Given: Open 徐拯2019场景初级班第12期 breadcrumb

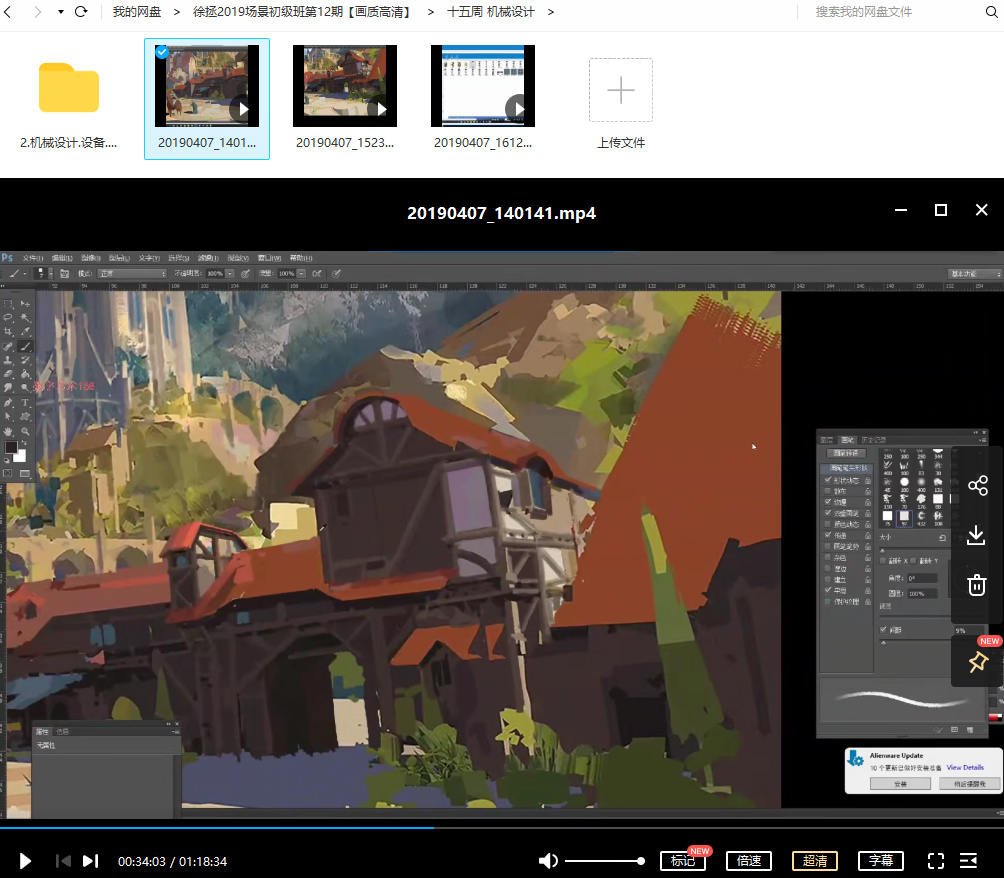Looking at the screenshot, I should point(302,12).
